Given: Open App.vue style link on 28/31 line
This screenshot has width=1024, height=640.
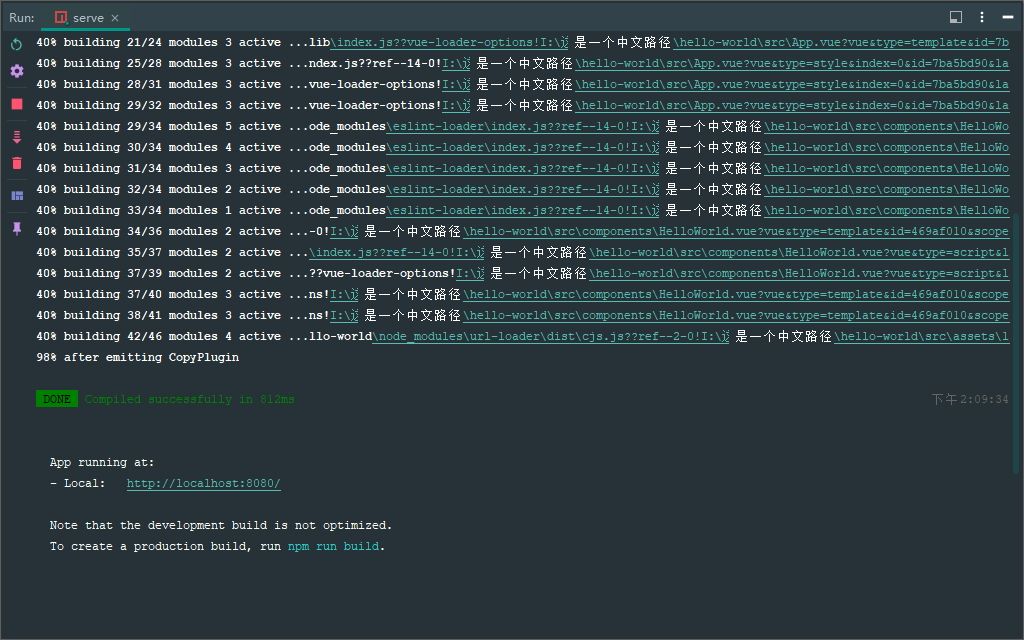Looking at the screenshot, I should click(792, 84).
